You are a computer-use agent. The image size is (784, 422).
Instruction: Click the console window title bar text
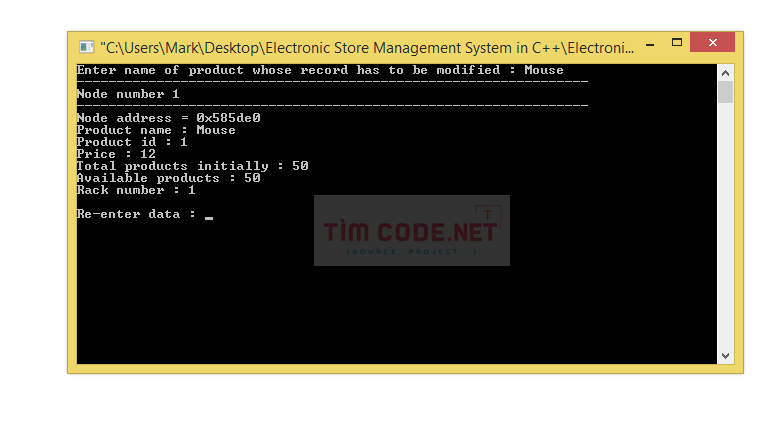[367, 48]
